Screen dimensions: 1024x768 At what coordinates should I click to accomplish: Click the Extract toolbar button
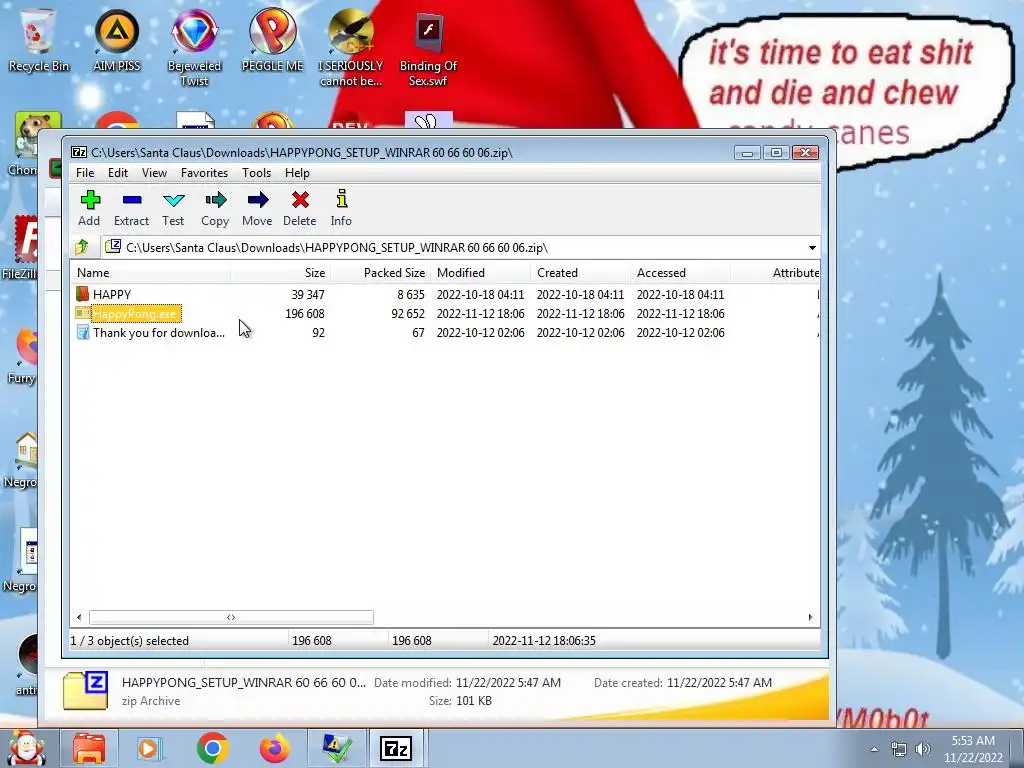tap(131, 208)
